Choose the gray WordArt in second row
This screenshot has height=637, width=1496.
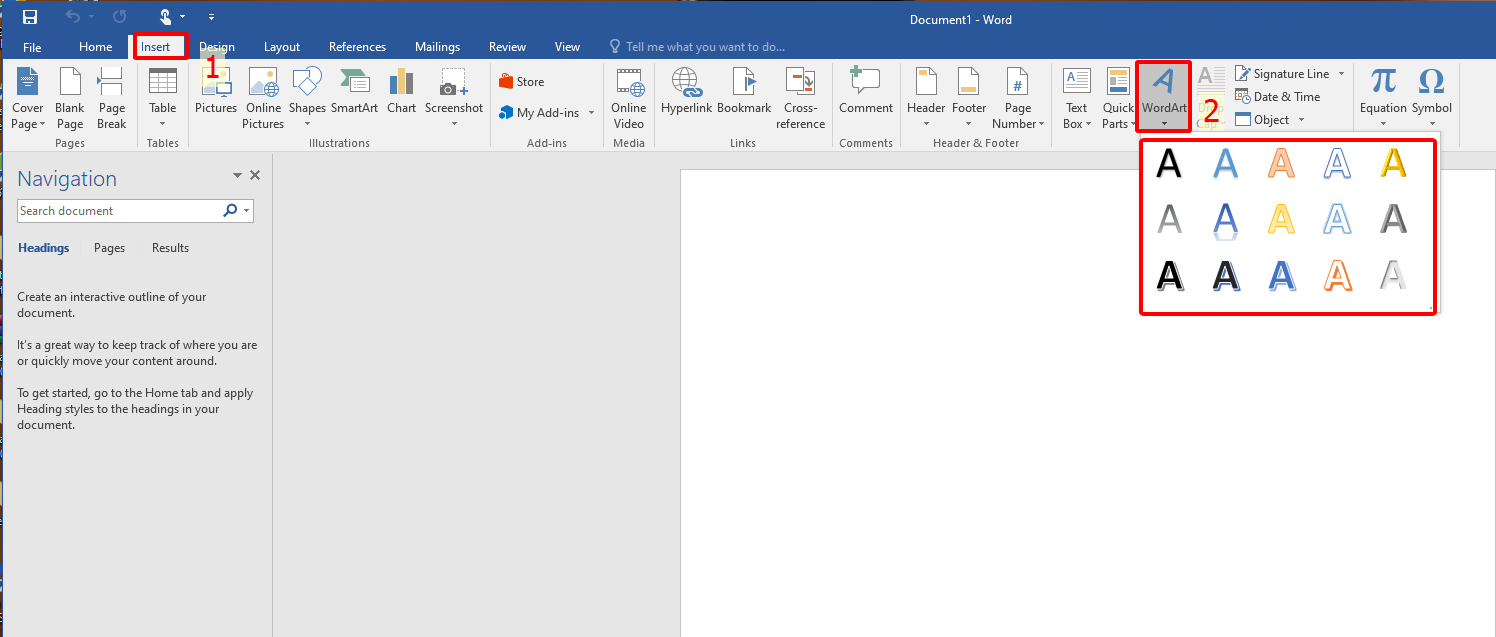click(x=1169, y=219)
